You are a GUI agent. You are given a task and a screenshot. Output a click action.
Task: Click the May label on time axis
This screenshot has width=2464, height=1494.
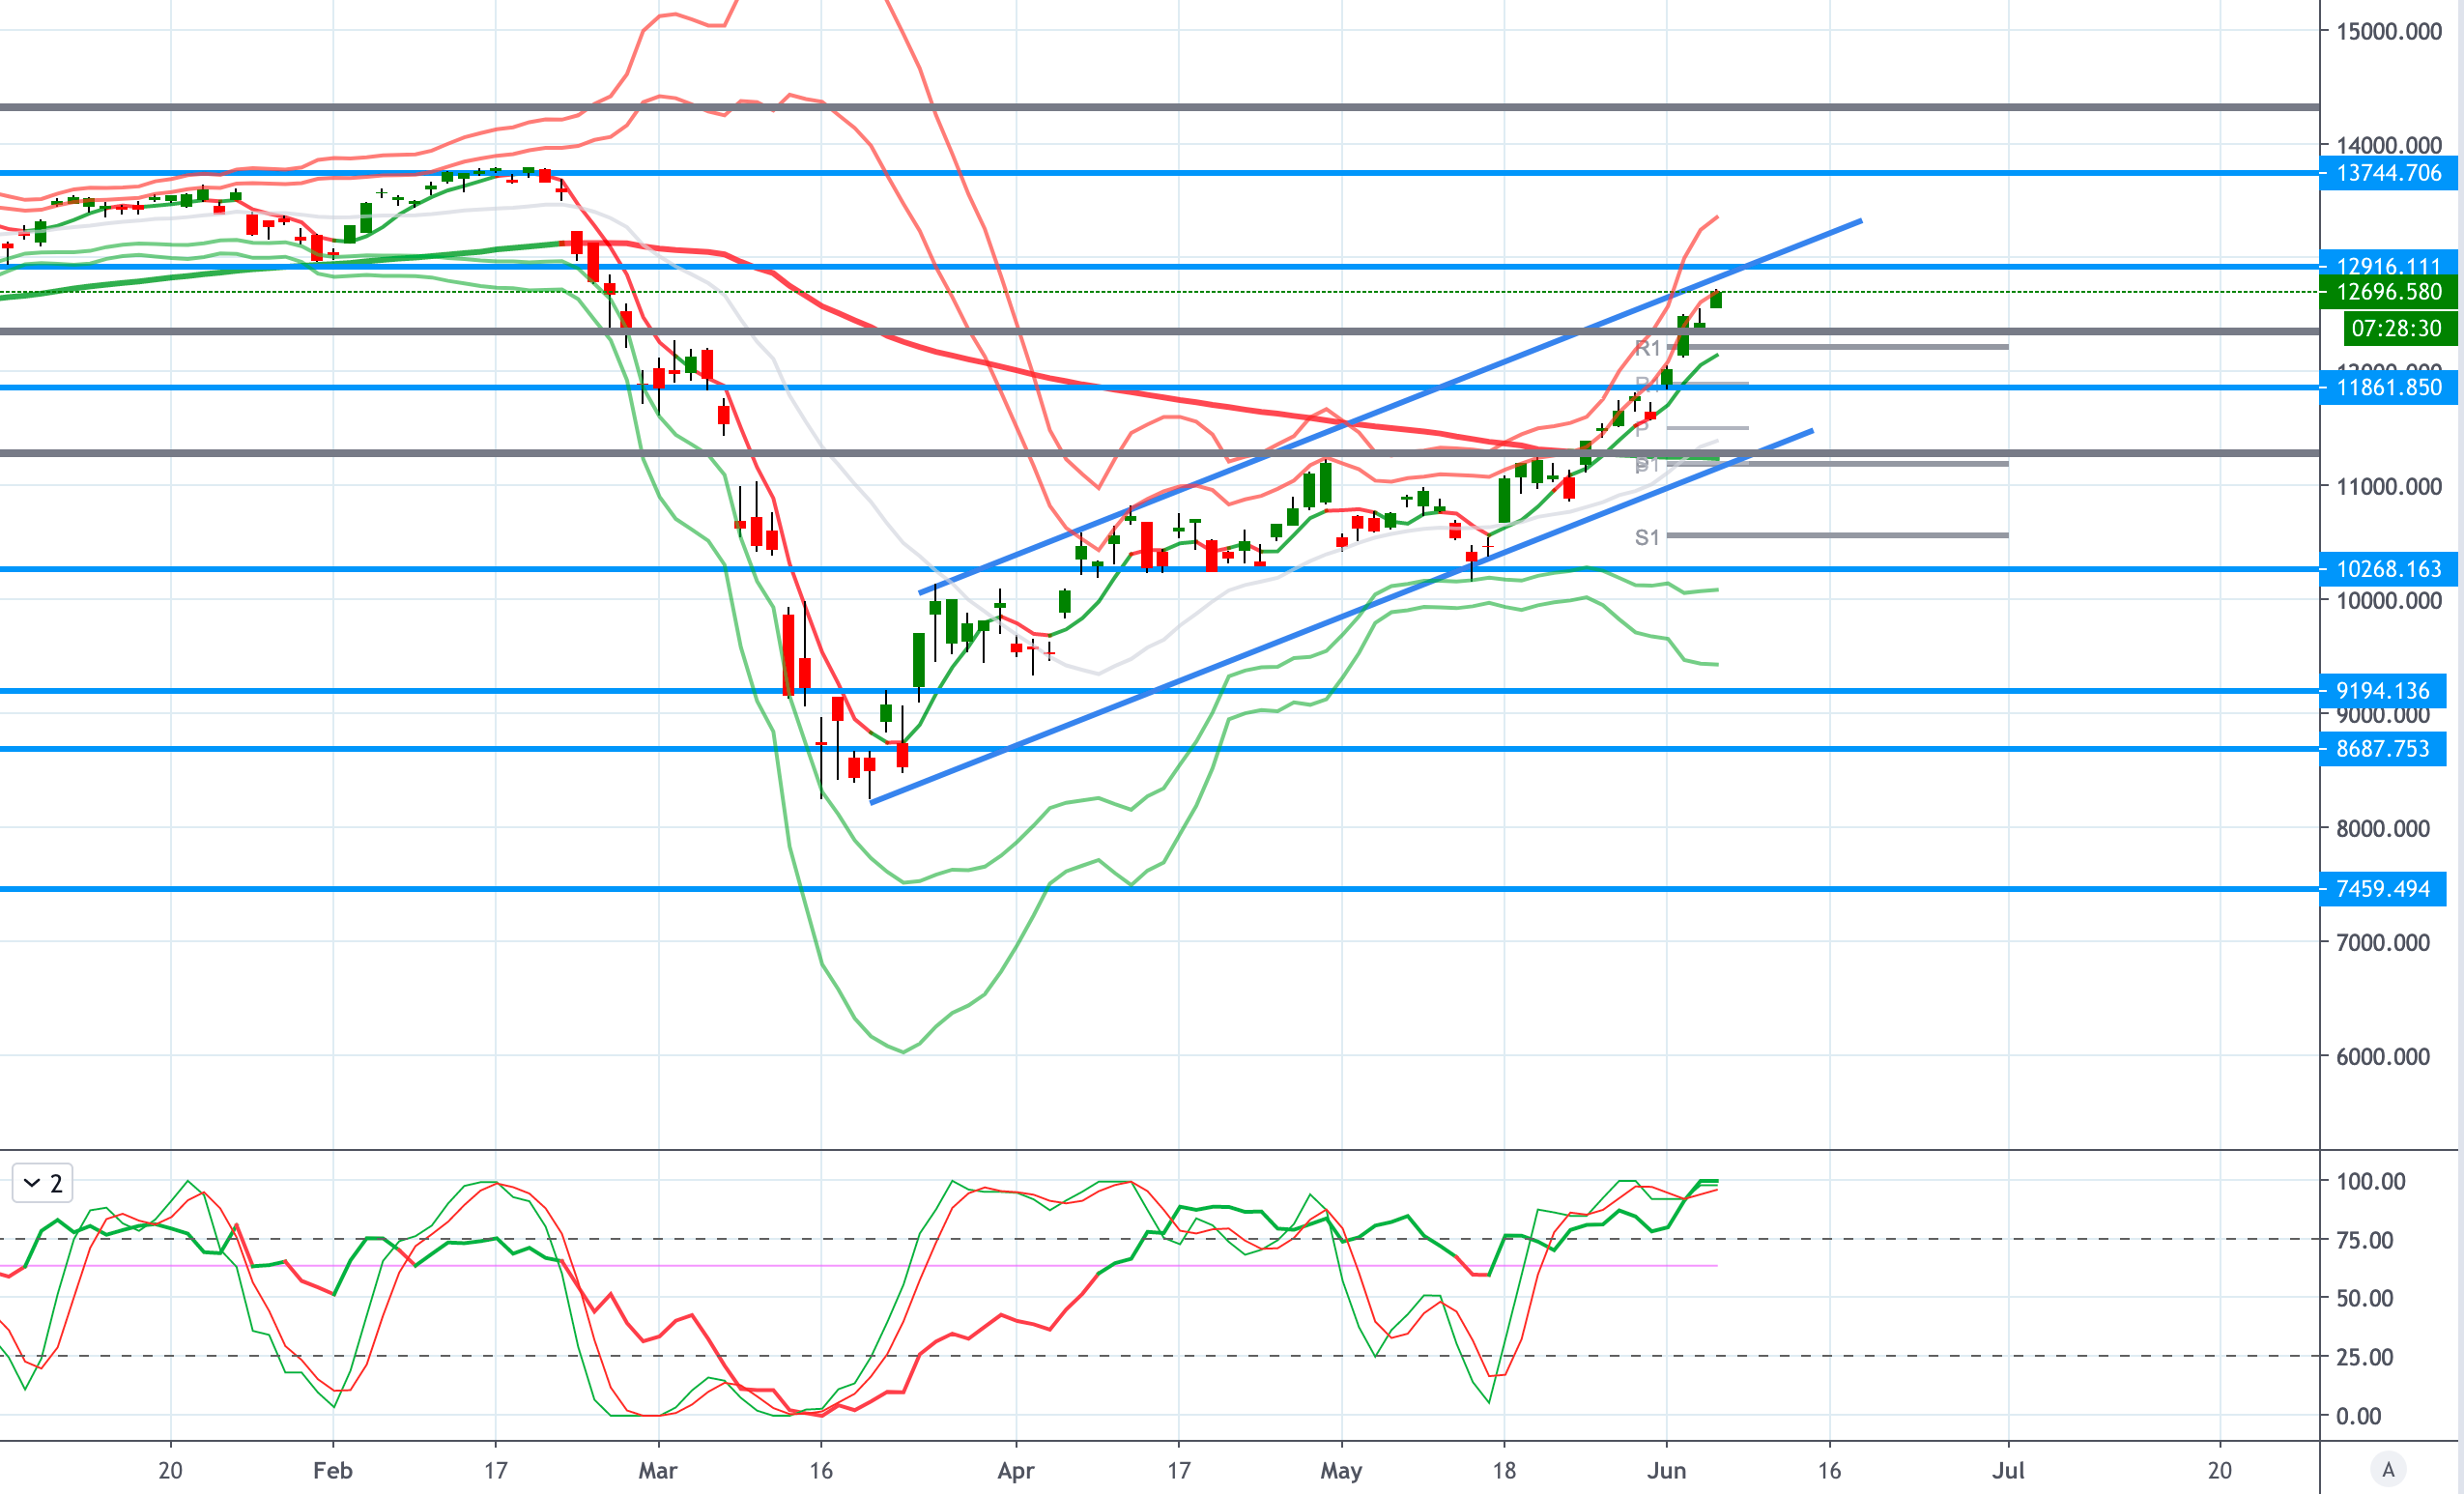click(1341, 1470)
